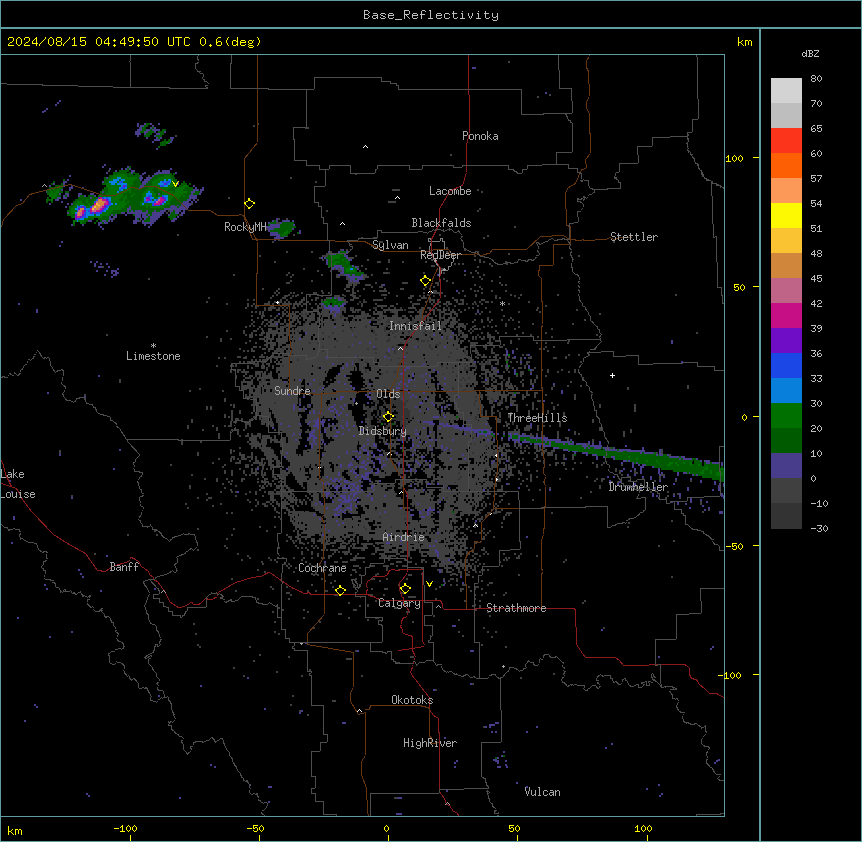Click the Lacombe city label
The height and width of the screenshot is (842, 862).
[x=450, y=191]
